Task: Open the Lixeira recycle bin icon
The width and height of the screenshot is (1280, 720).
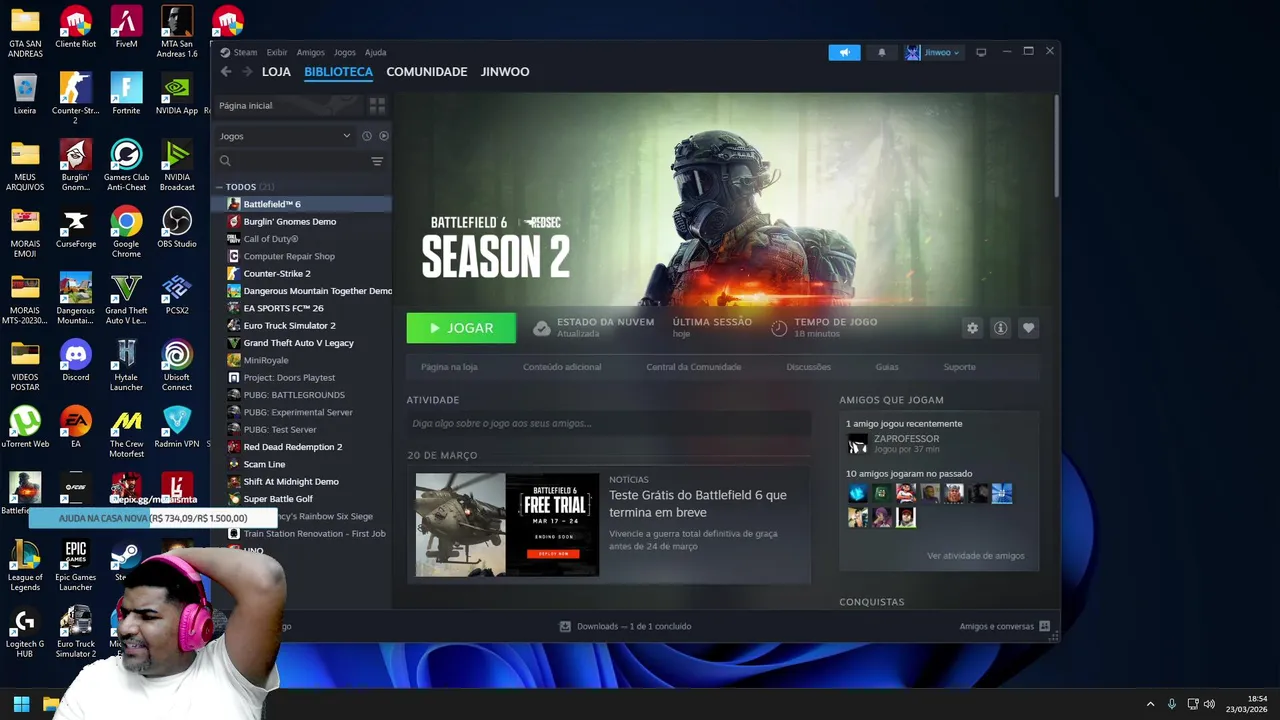Action: pyautogui.click(x=25, y=95)
